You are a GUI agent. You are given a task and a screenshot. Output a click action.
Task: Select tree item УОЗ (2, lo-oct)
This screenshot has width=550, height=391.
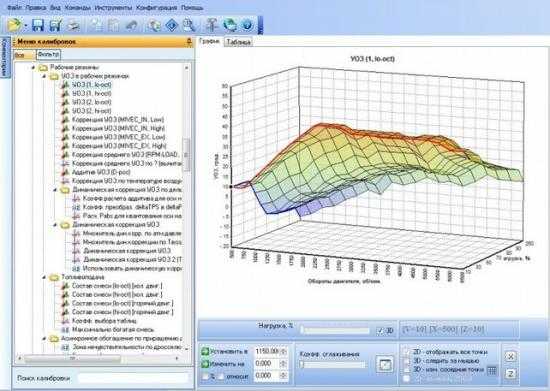click(x=91, y=102)
